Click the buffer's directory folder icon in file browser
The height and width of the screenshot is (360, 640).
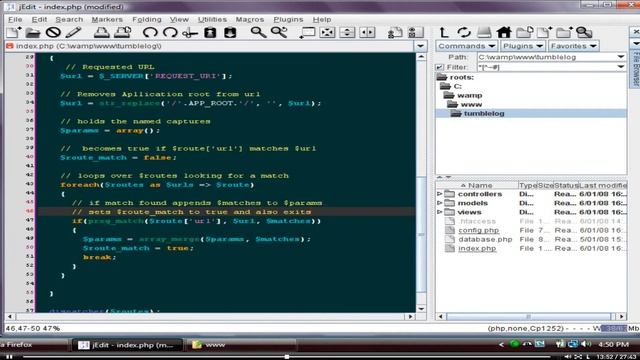coord(524,32)
